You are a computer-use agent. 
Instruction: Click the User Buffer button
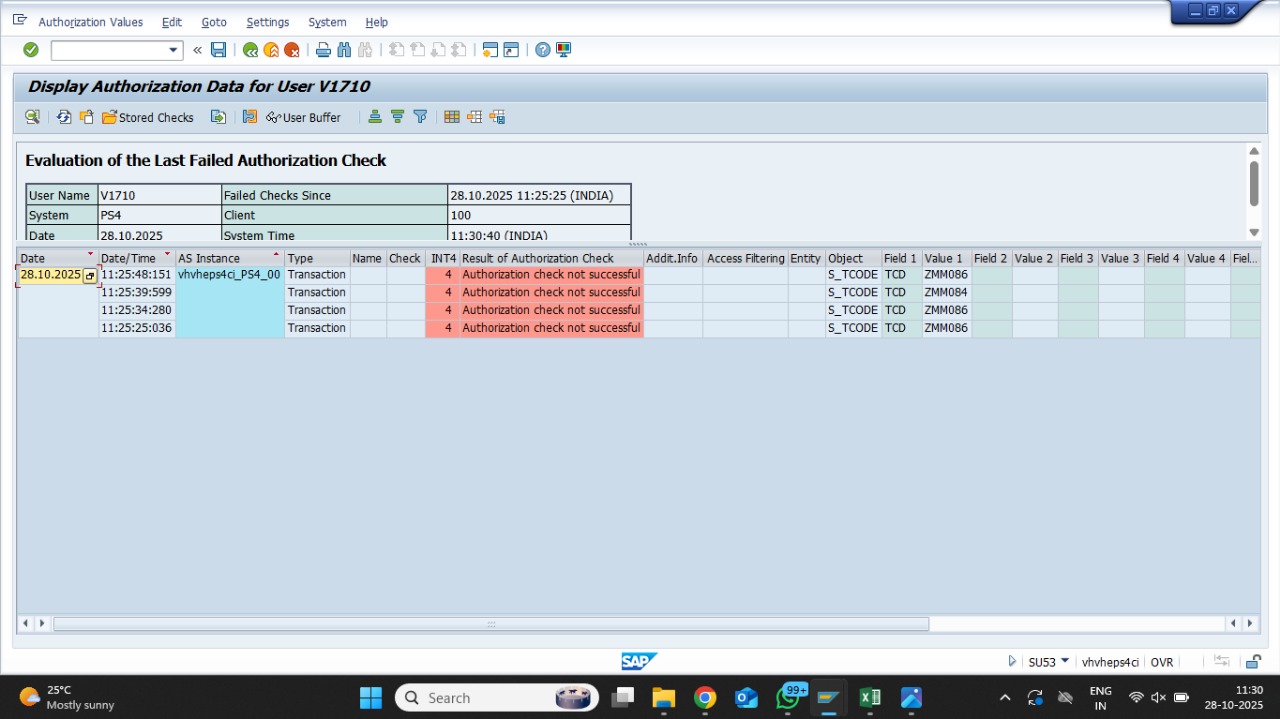(x=303, y=117)
